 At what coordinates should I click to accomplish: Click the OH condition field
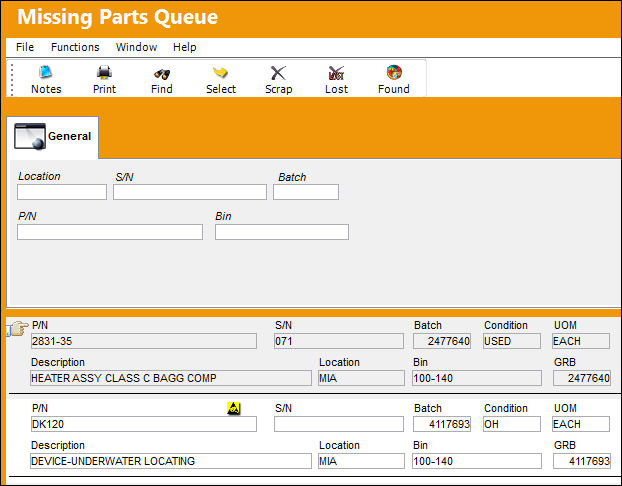pyautogui.click(x=512, y=424)
